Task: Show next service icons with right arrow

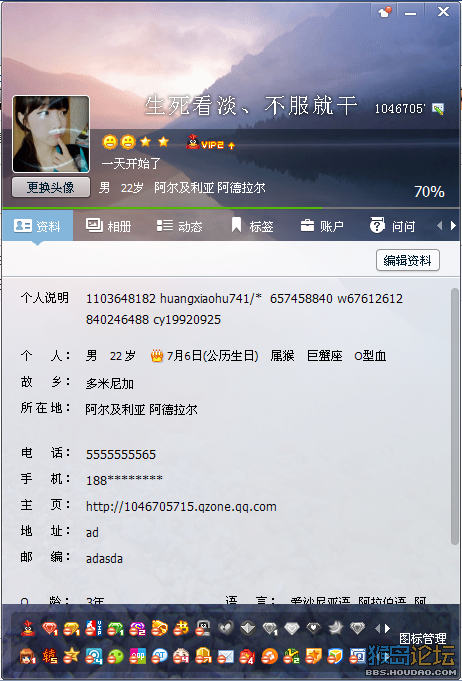Action: [387, 628]
